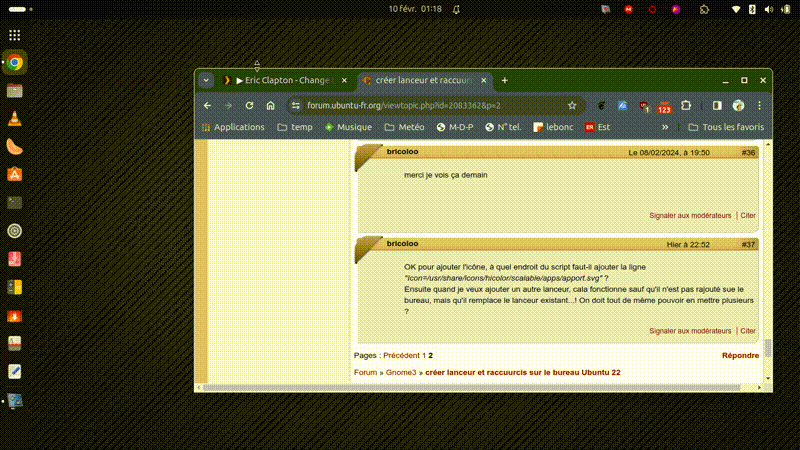Open the tab search dropdown arrow
The height and width of the screenshot is (450, 800).
(206, 80)
